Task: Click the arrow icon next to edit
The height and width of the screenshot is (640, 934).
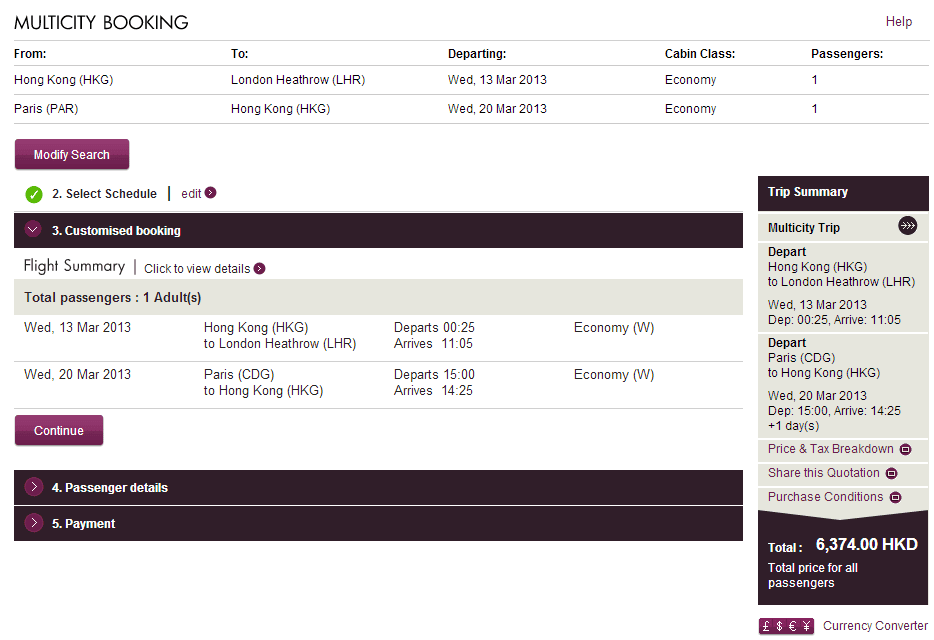Action: [x=211, y=193]
